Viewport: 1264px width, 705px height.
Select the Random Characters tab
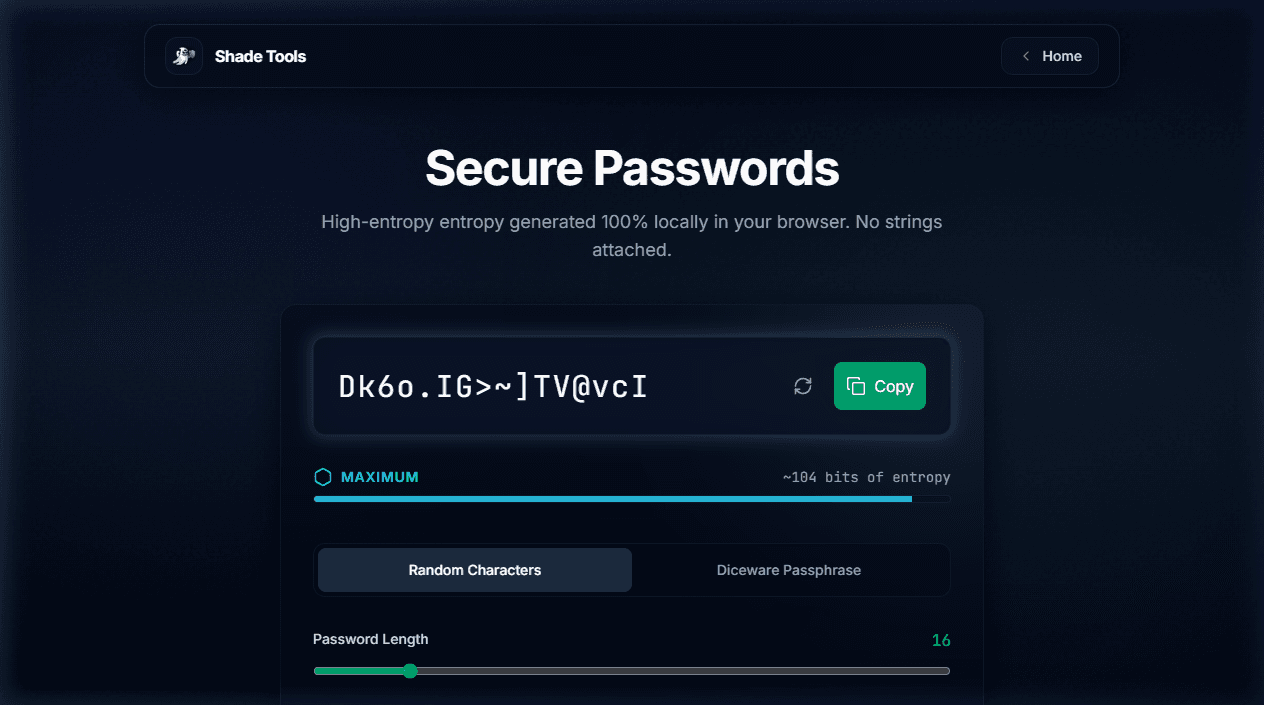click(474, 569)
